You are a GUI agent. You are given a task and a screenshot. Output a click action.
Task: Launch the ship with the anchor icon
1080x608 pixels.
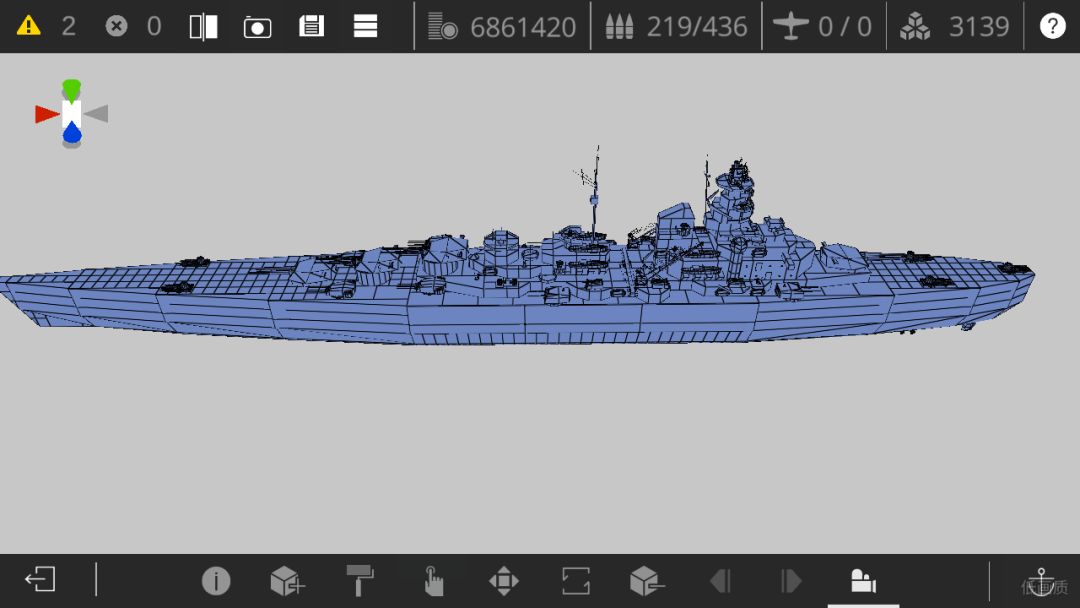pyautogui.click(x=1041, y=582)
